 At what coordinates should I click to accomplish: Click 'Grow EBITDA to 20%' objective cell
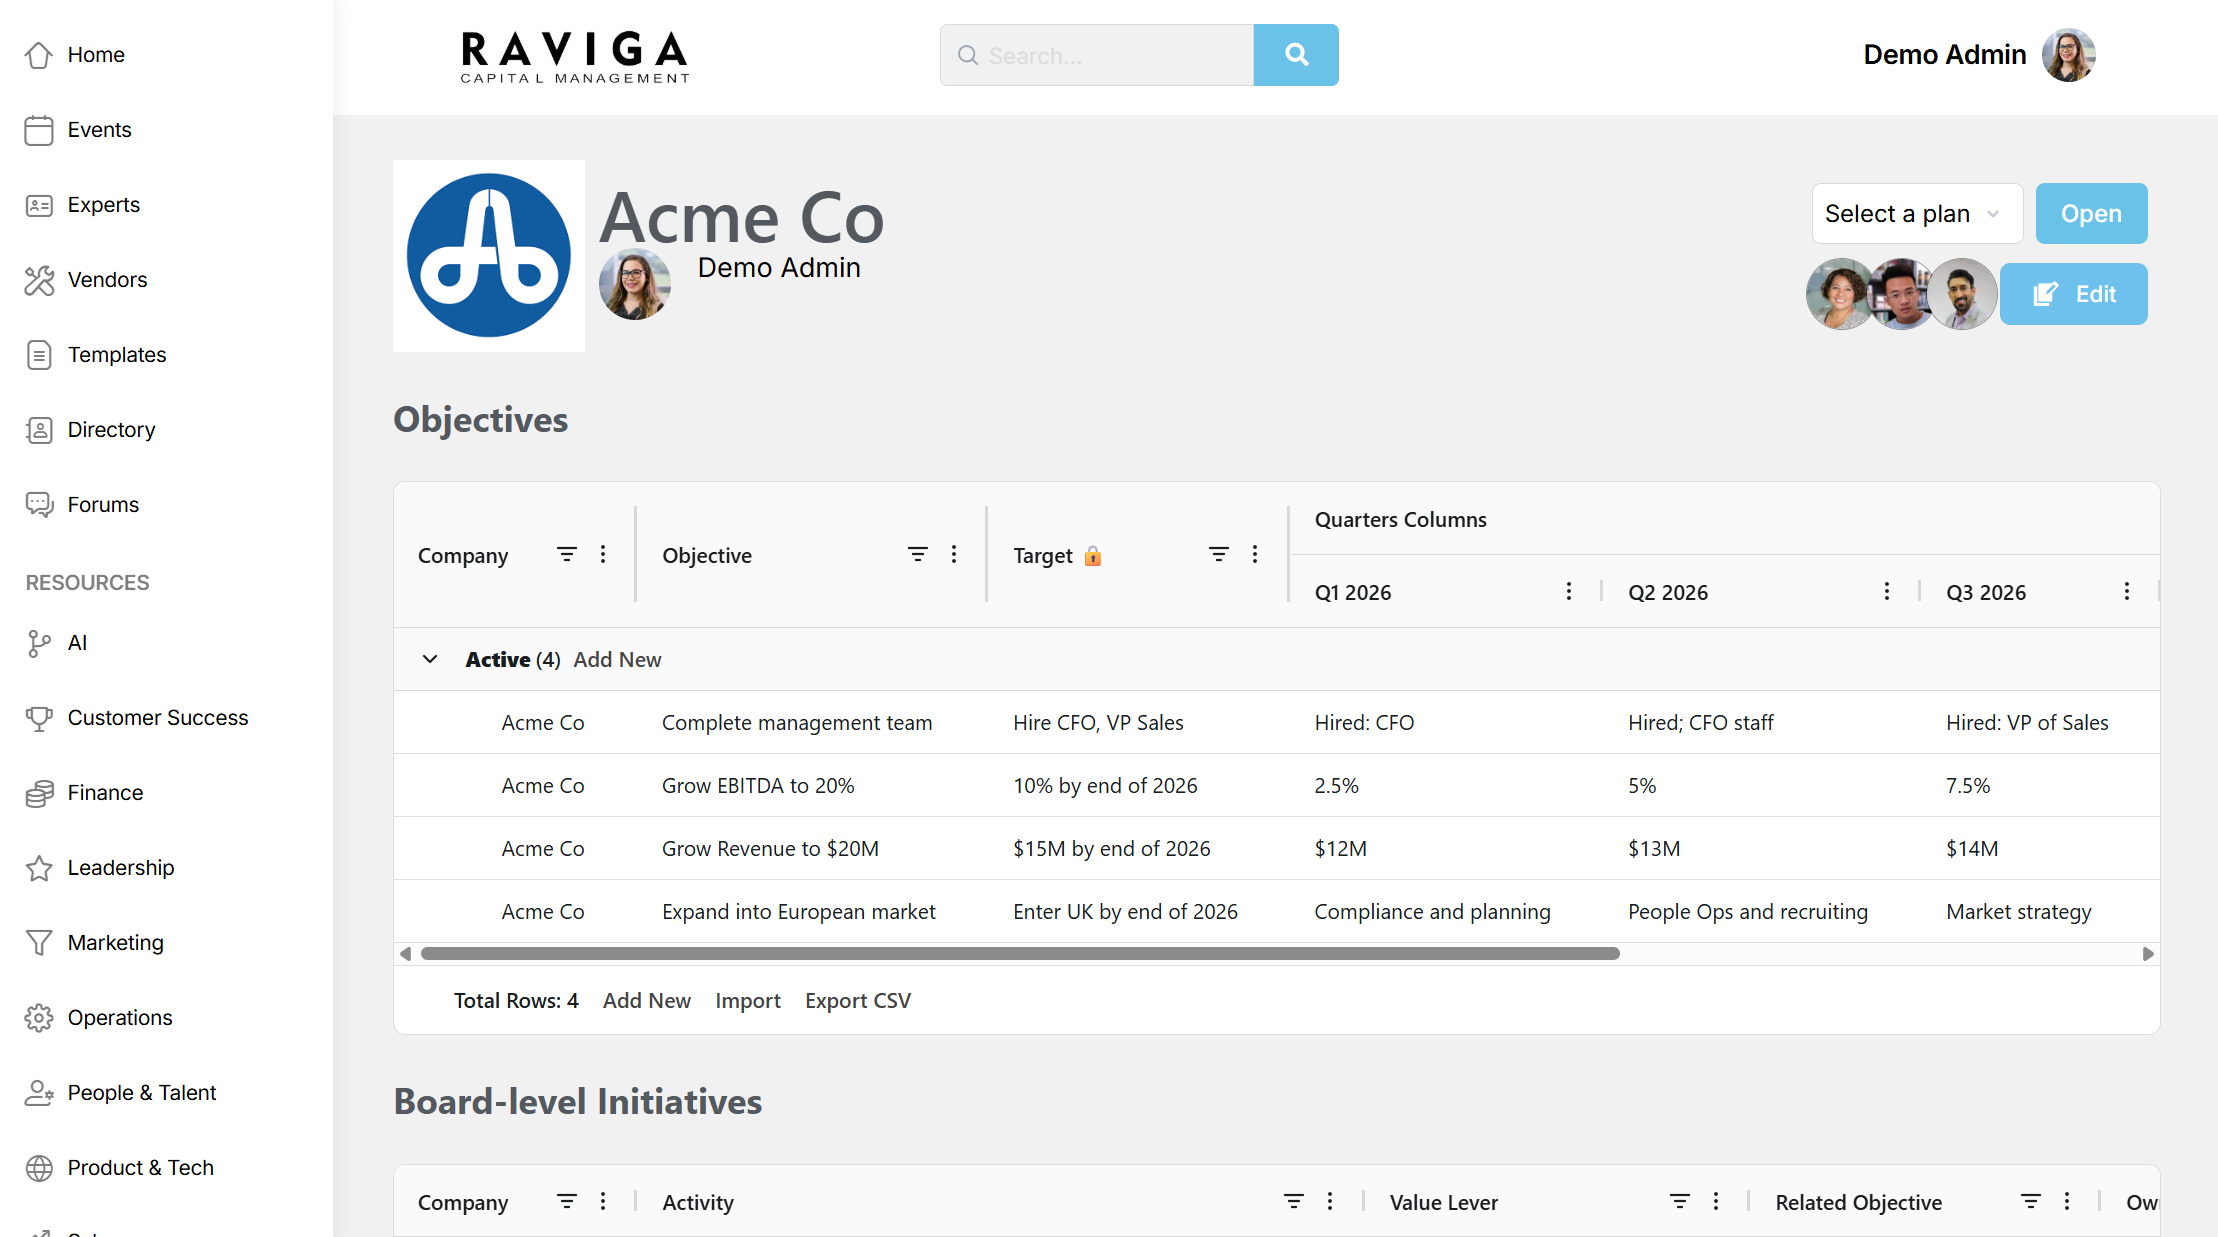pyautogui.click(x=758, y=785)
